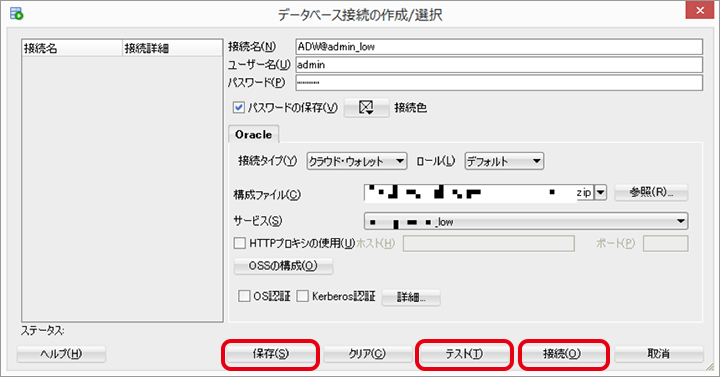This screenshot has height=377, width=720.
Task: Focus the ユーザー名 input field
Action: (x=499, y=65)
